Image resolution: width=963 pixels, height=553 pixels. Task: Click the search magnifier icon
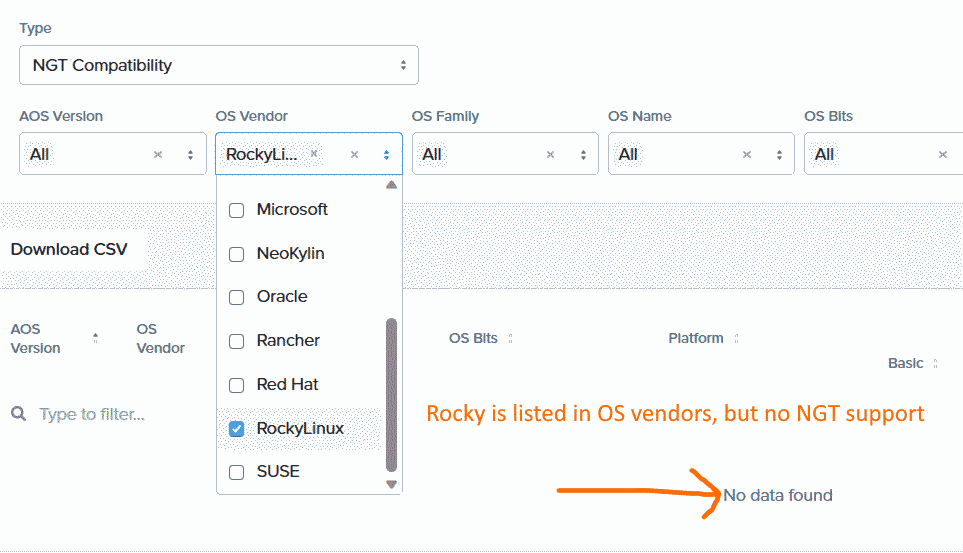[18, 414]
